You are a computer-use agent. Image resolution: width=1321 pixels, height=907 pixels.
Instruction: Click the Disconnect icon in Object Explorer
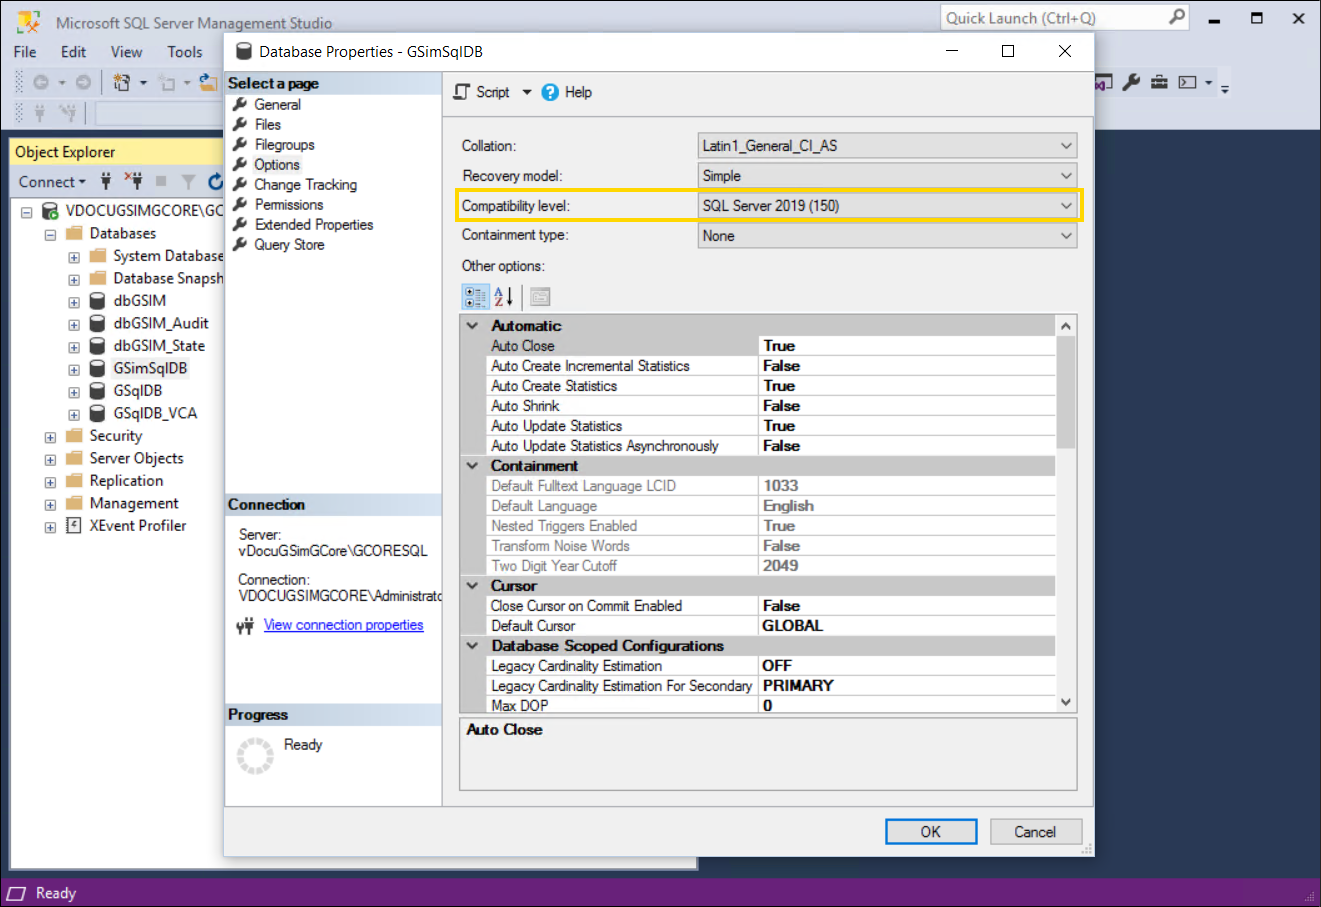click(133, 181)
